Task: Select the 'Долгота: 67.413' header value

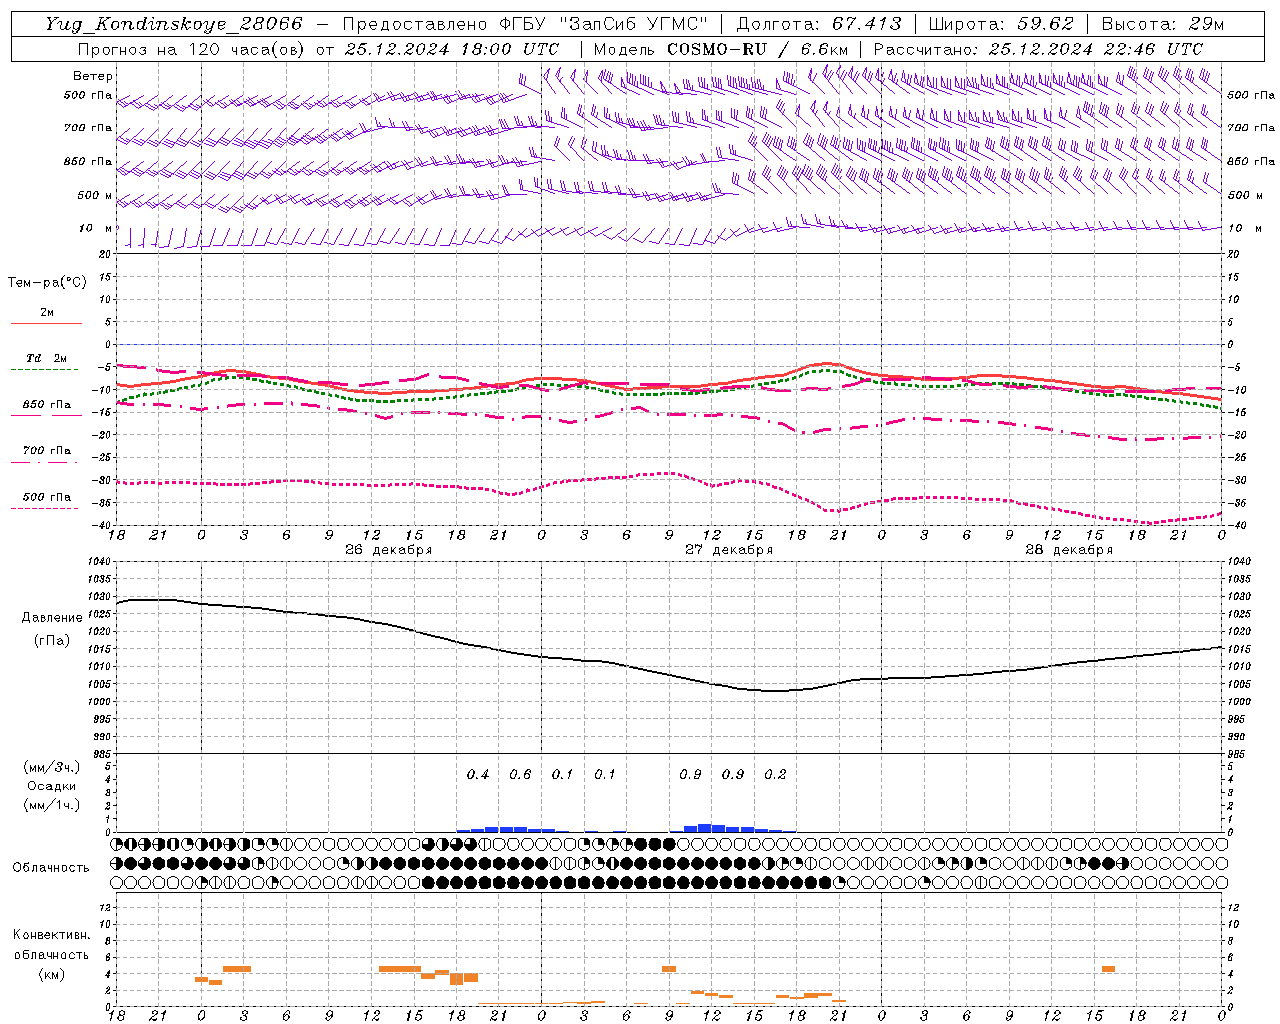Action: (819, 24)
